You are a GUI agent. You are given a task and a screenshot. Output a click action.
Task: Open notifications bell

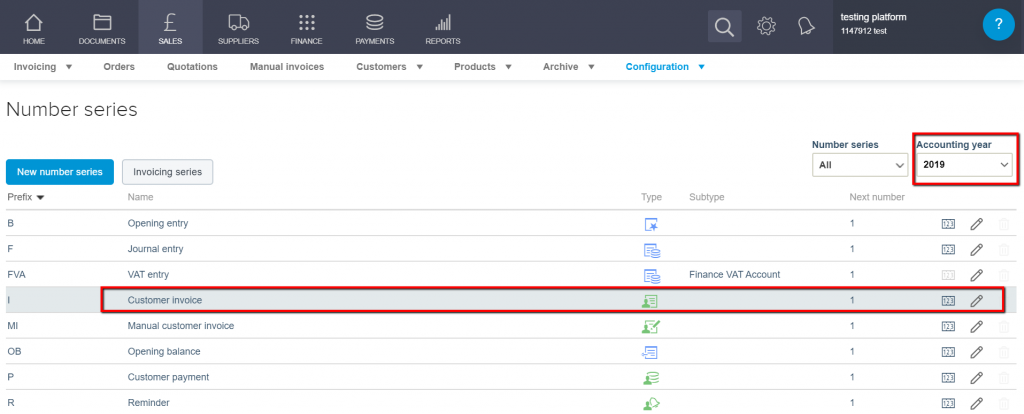807,26
